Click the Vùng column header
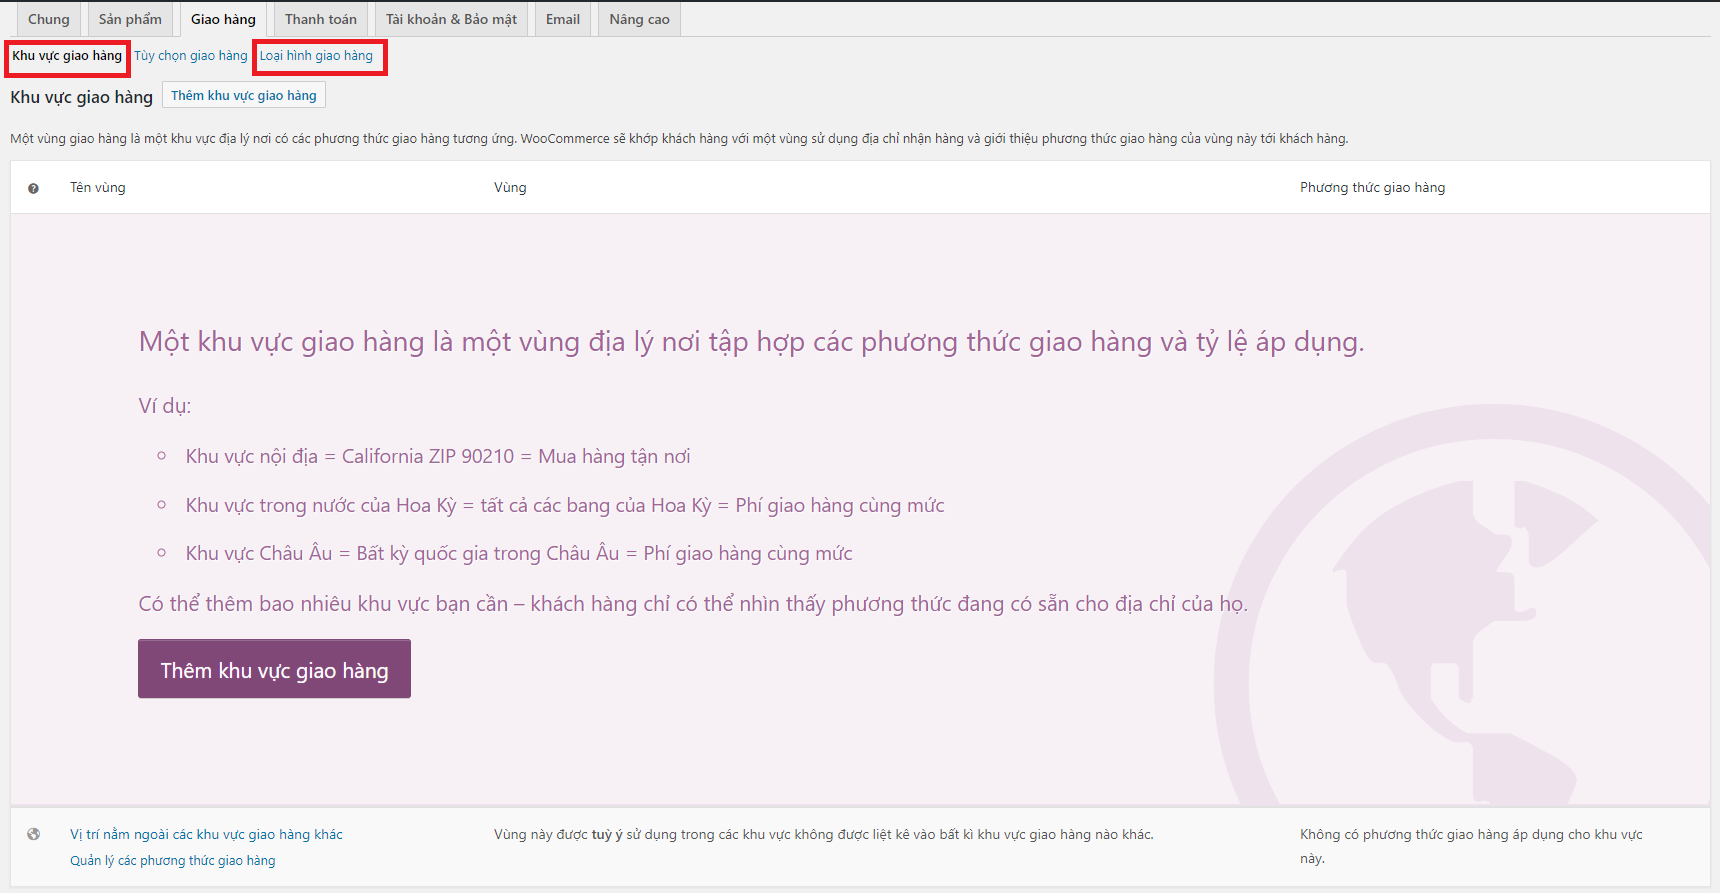This screenshot has height=893, width=1720. (510, 187)
